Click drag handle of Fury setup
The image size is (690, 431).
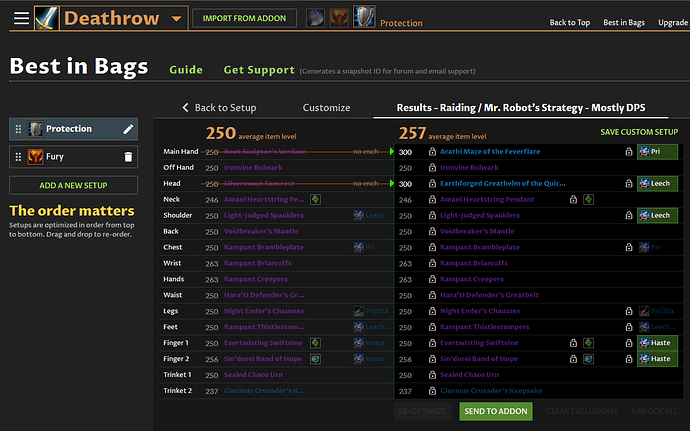tap(18, 157)
